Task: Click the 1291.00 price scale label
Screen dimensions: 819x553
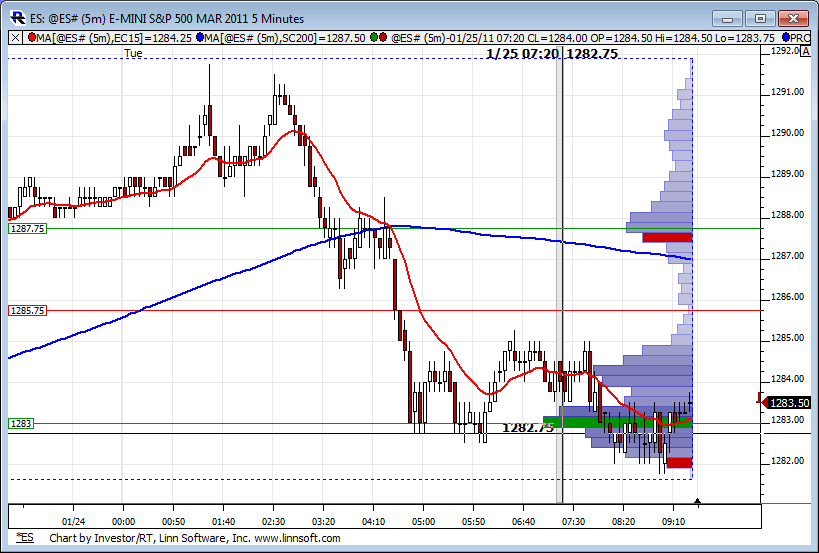Action: tap(787, 92)
